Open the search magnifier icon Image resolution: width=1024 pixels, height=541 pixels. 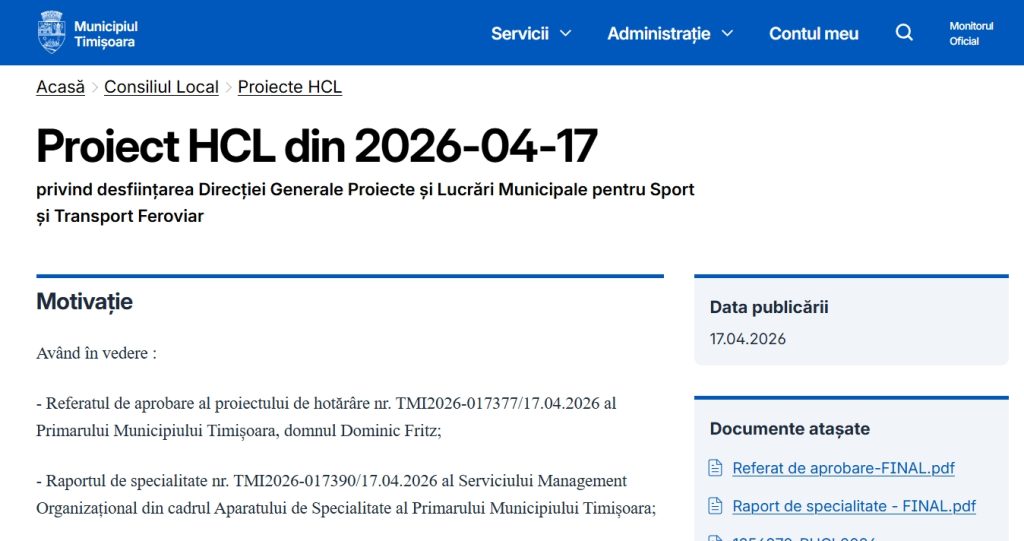[x=904, y=33]
